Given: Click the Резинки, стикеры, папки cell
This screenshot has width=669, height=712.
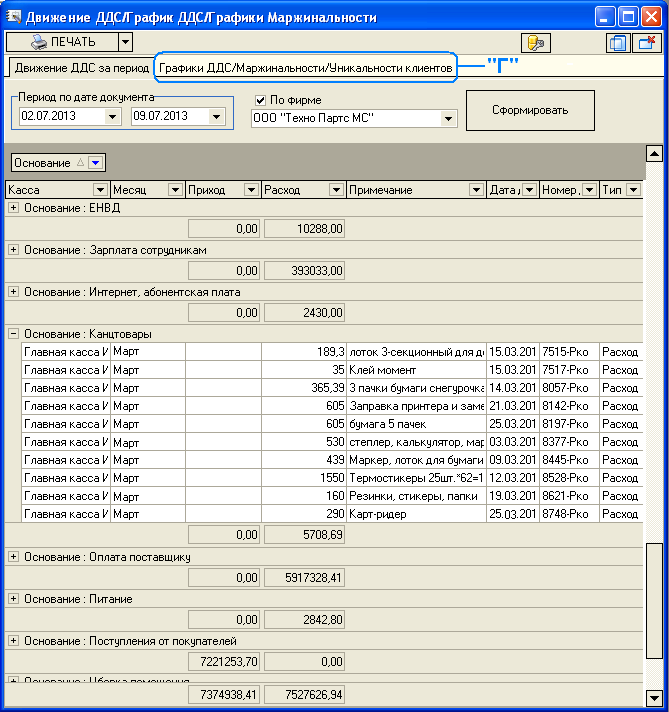Looking at the screenshot, I should point(416,496).
